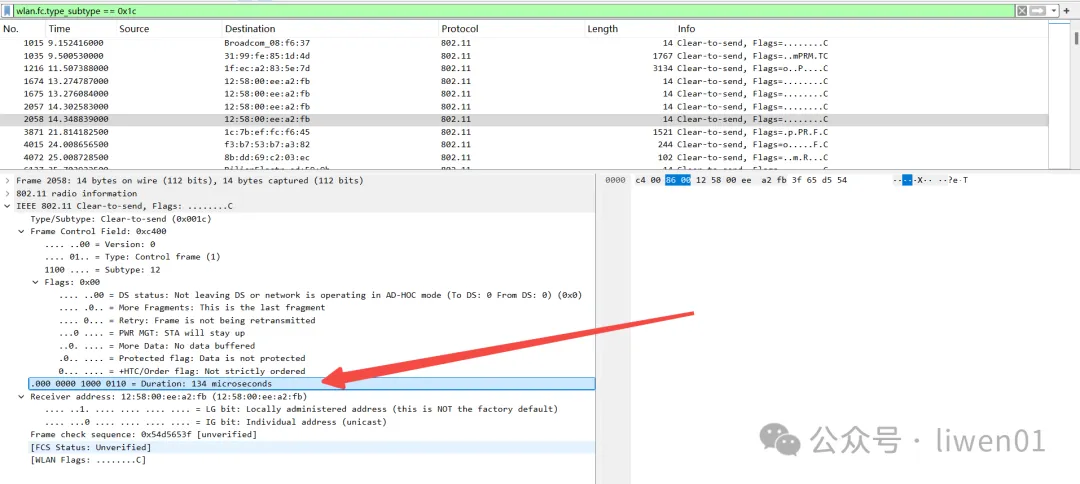Expand 802.11 radio information node
The height and width of the screenshot is (484, 1080).
[x=8, y=194]
